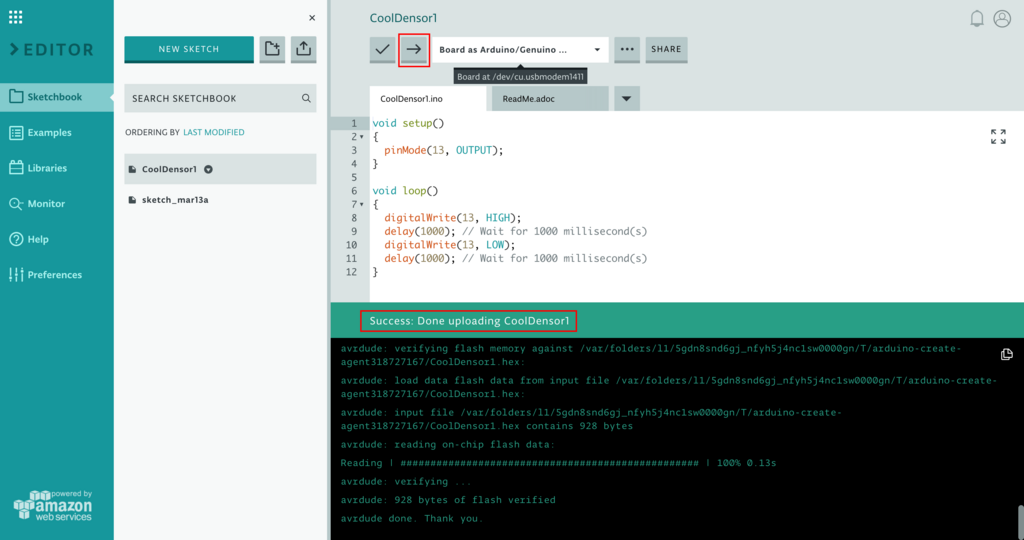Click line number 9 in gutter

(354, 232)
